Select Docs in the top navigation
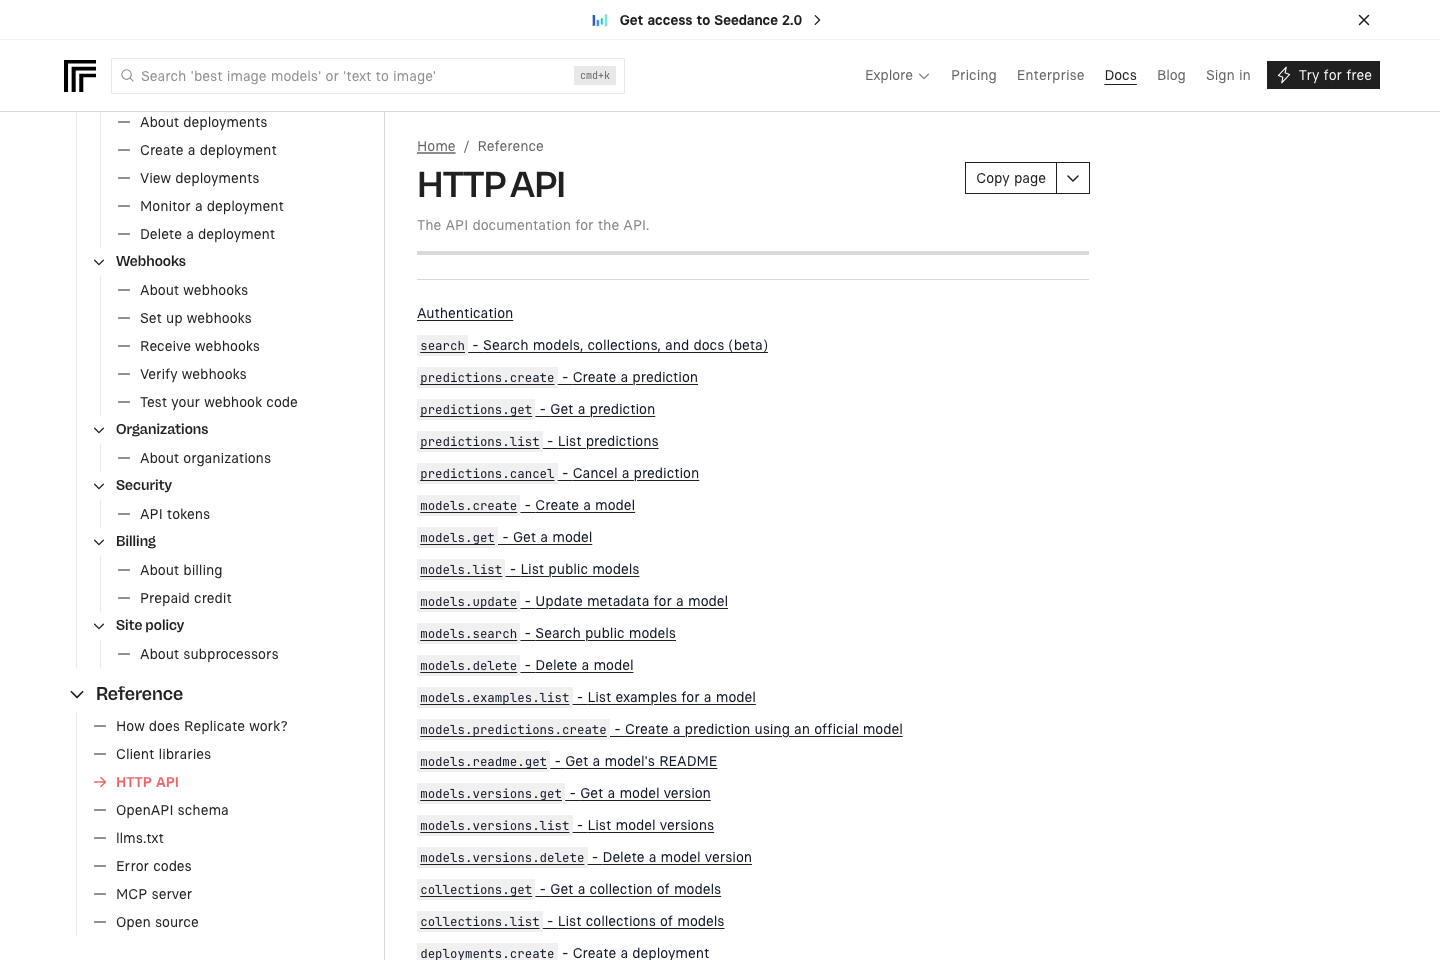Viewport: 1440px width, 960px height. [1120, 75]
